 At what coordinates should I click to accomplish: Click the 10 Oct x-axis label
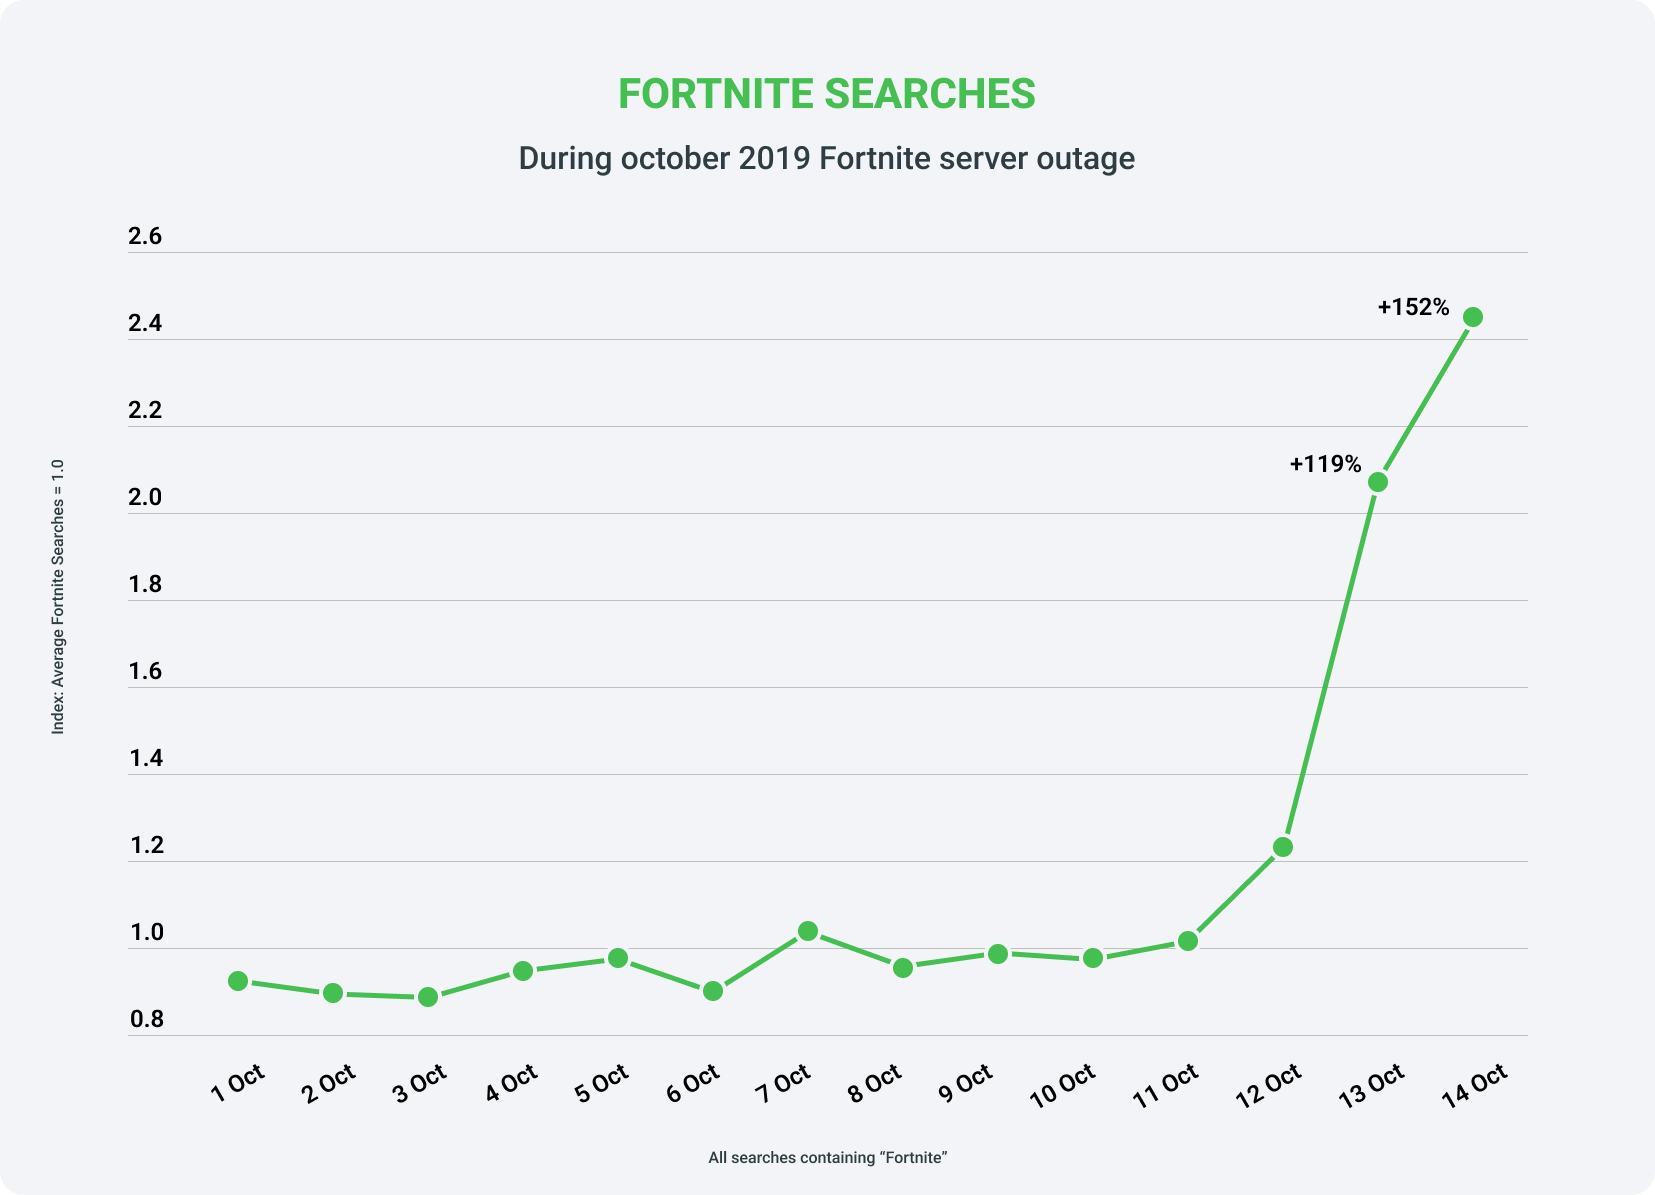(x=1062, y=1086)
